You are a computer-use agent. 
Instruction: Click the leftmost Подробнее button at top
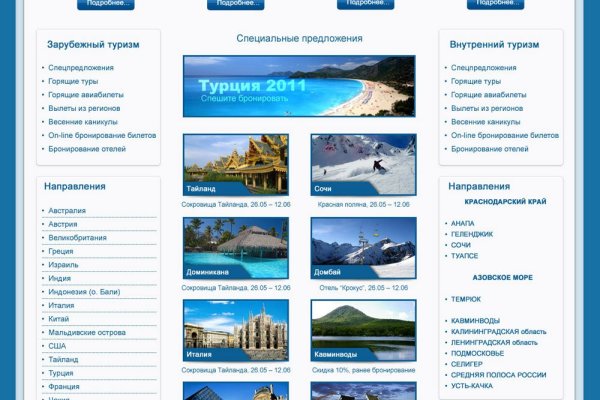tap(105, 4)
